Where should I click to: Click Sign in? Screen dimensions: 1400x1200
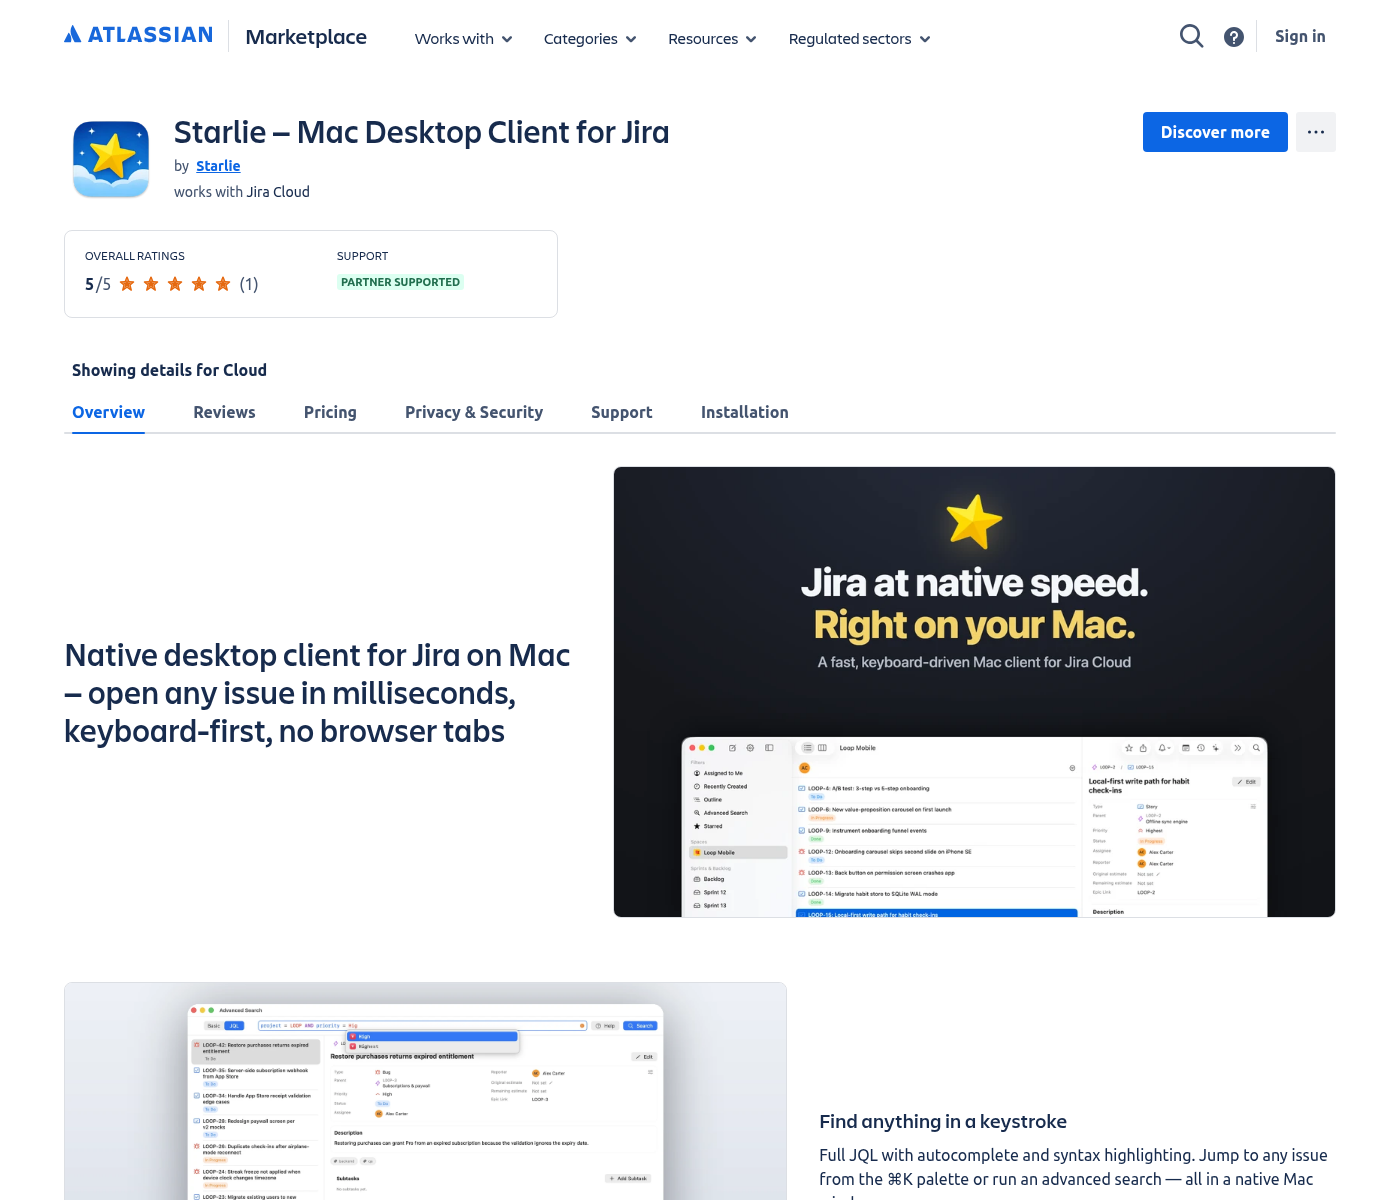point(1300,36)
